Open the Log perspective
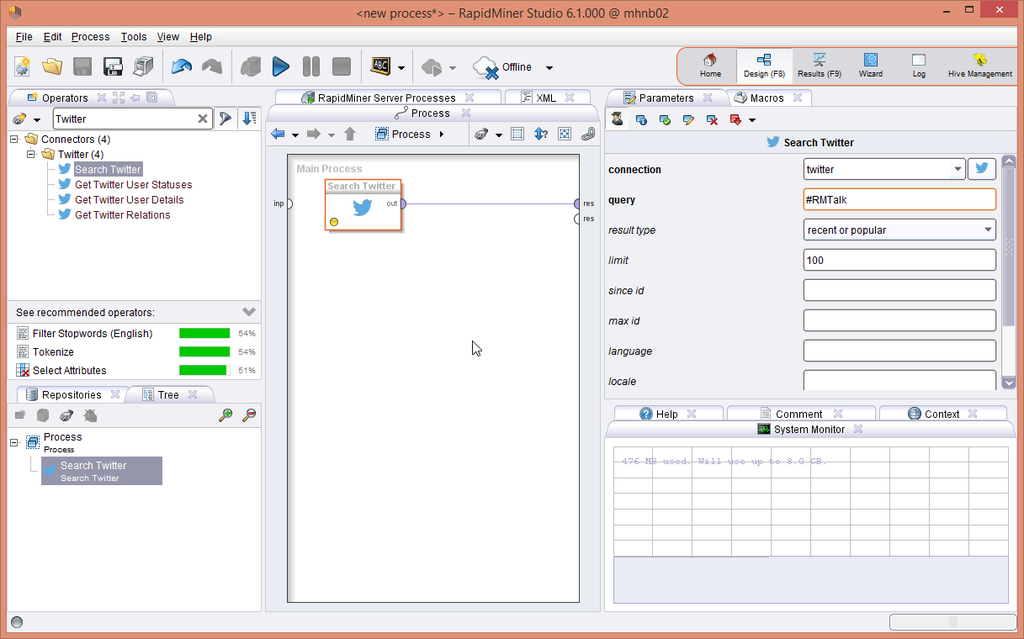The image size is (1024, 639). coord(919,66)
